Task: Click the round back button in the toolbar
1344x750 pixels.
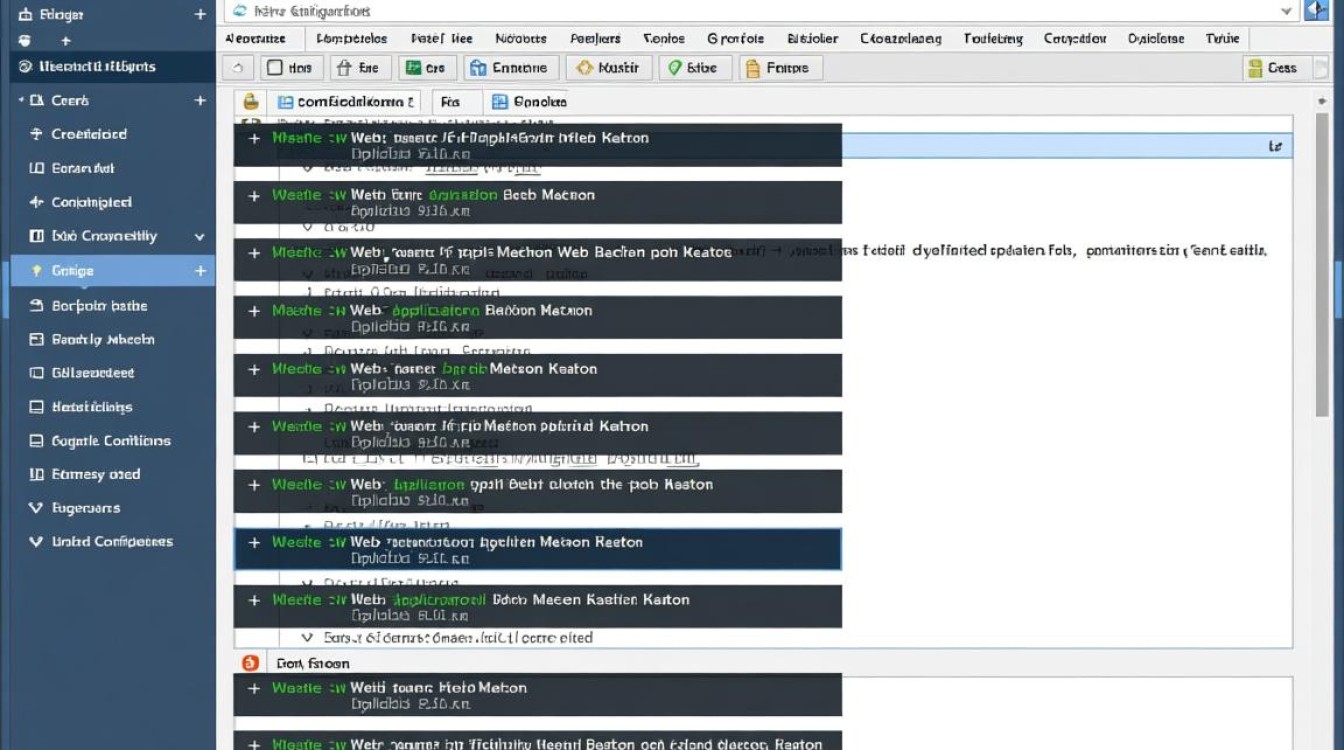Action: pos(237,68)
